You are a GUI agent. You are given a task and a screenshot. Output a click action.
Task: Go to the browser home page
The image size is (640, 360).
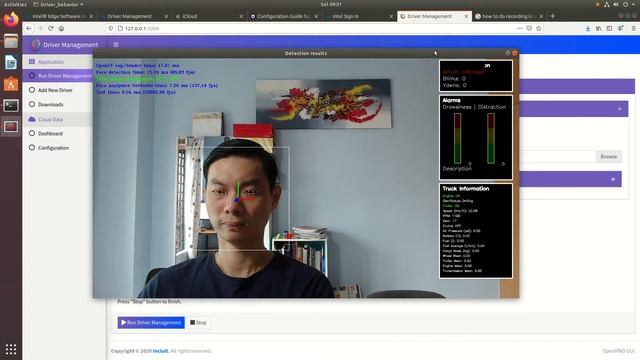pyautogui.click(x=61, y=29)
